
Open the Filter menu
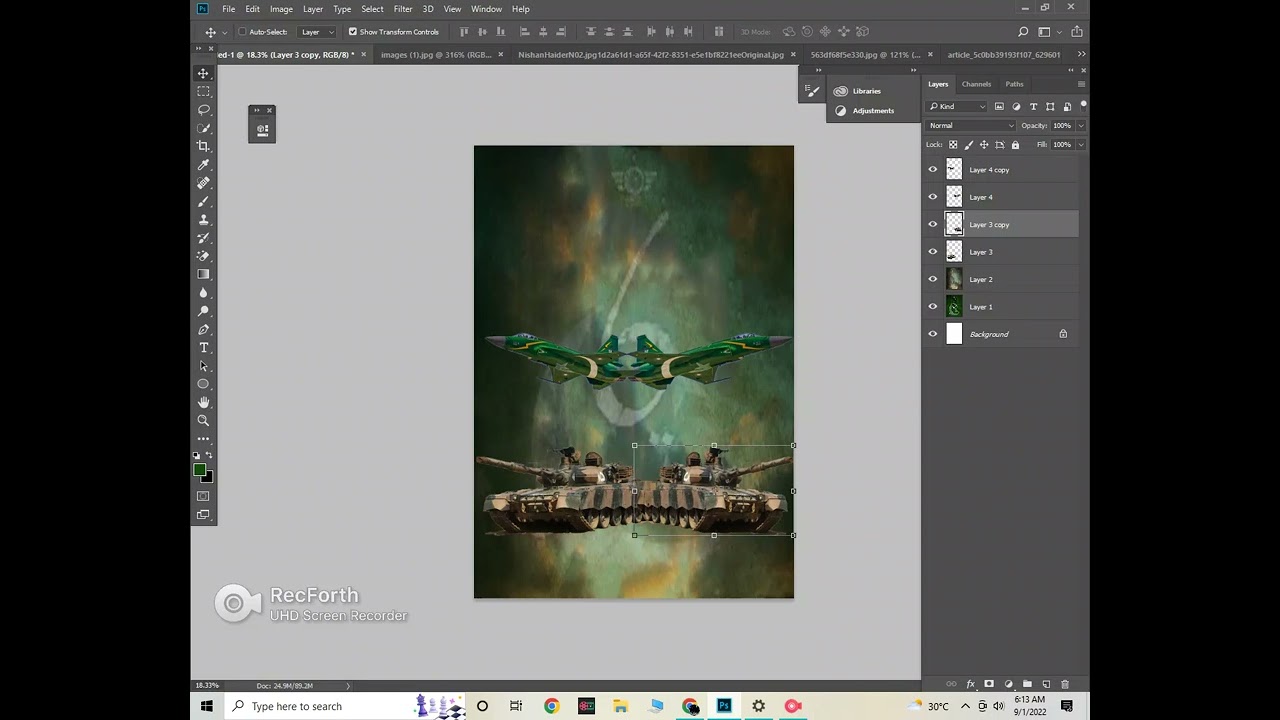coord(403,9)
